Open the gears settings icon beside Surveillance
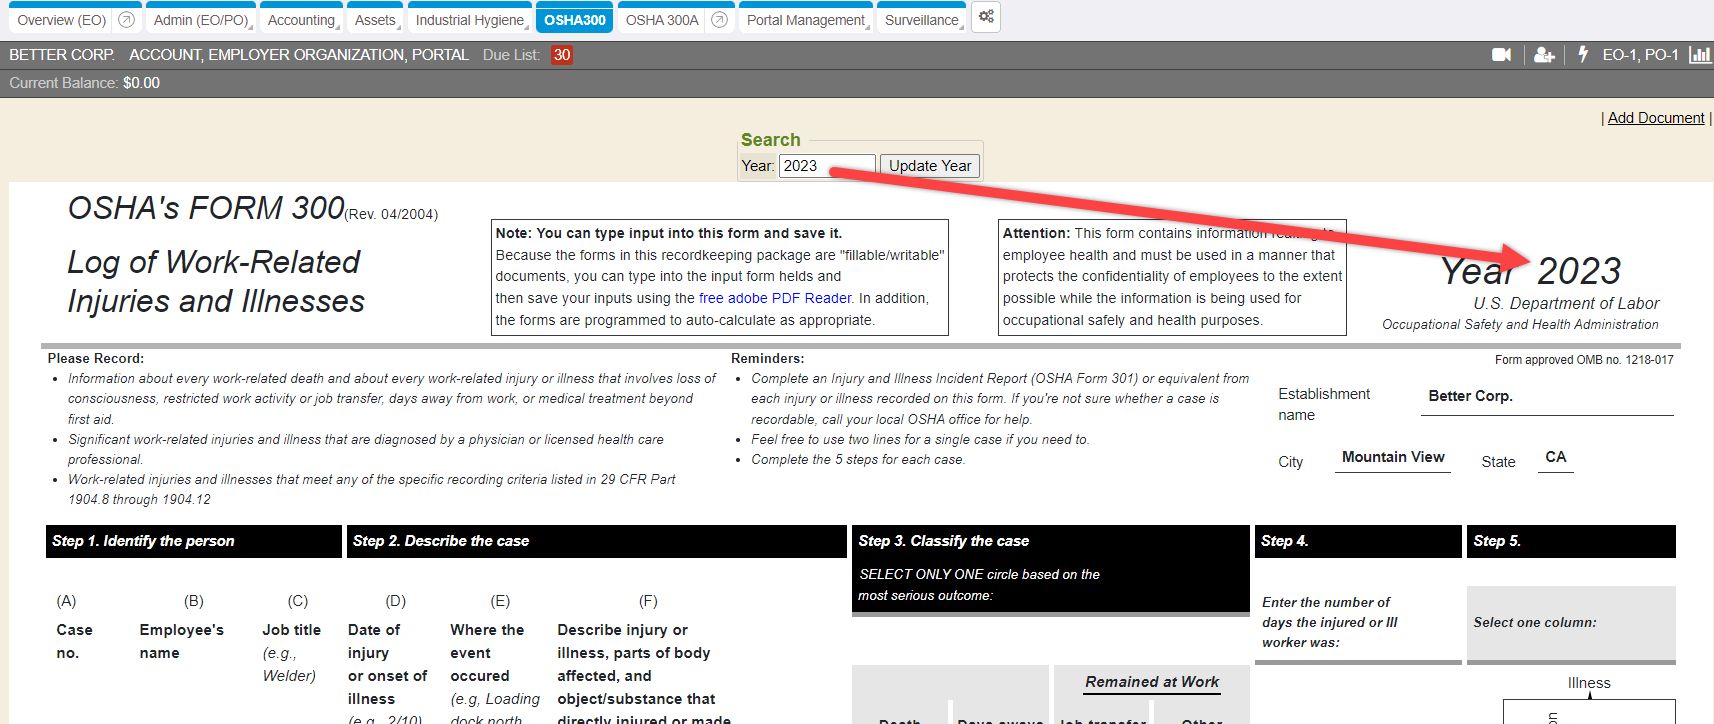Screen dimensions: 1714x724 [986, 17]
